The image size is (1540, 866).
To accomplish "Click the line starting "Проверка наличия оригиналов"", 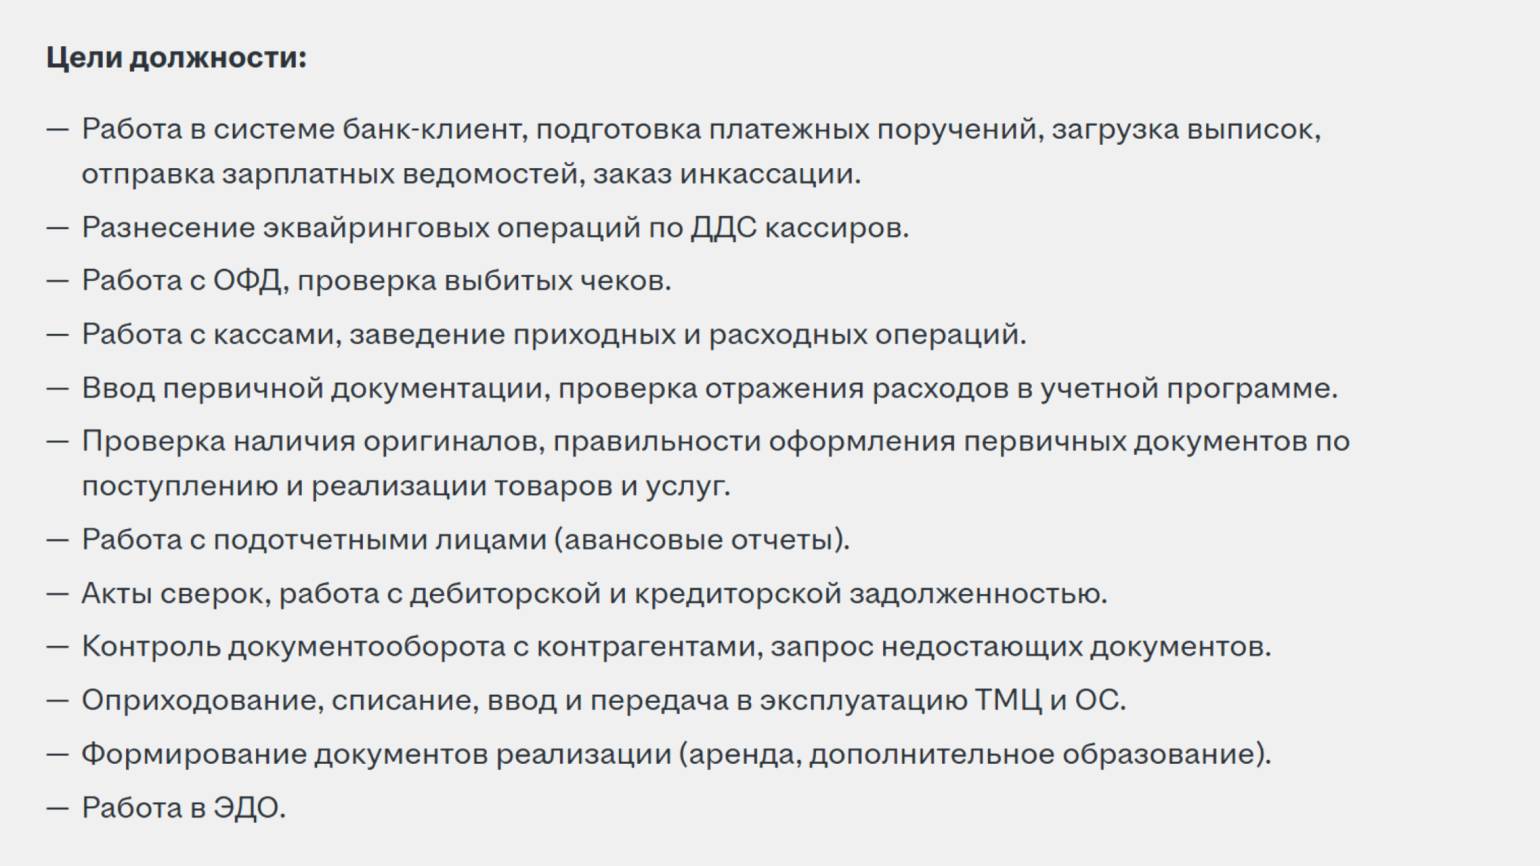I will click(x=715, y=441).
